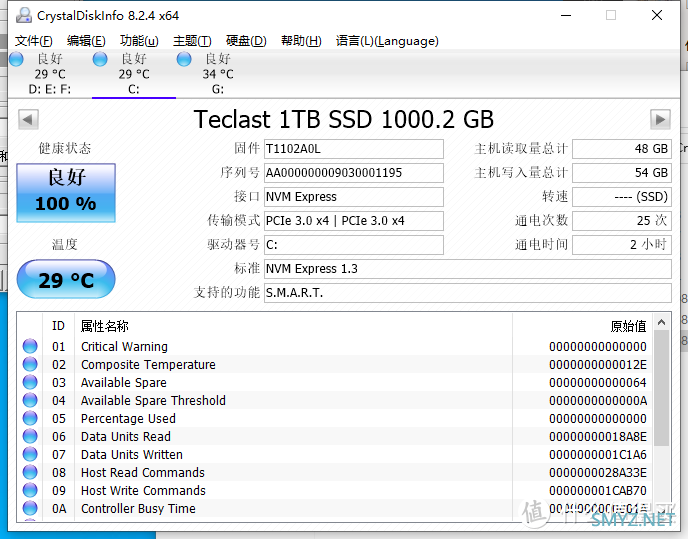The image size is (688, 539).
Task: Click the host writes 54 GB field
Action: click(x=622, y=173)
